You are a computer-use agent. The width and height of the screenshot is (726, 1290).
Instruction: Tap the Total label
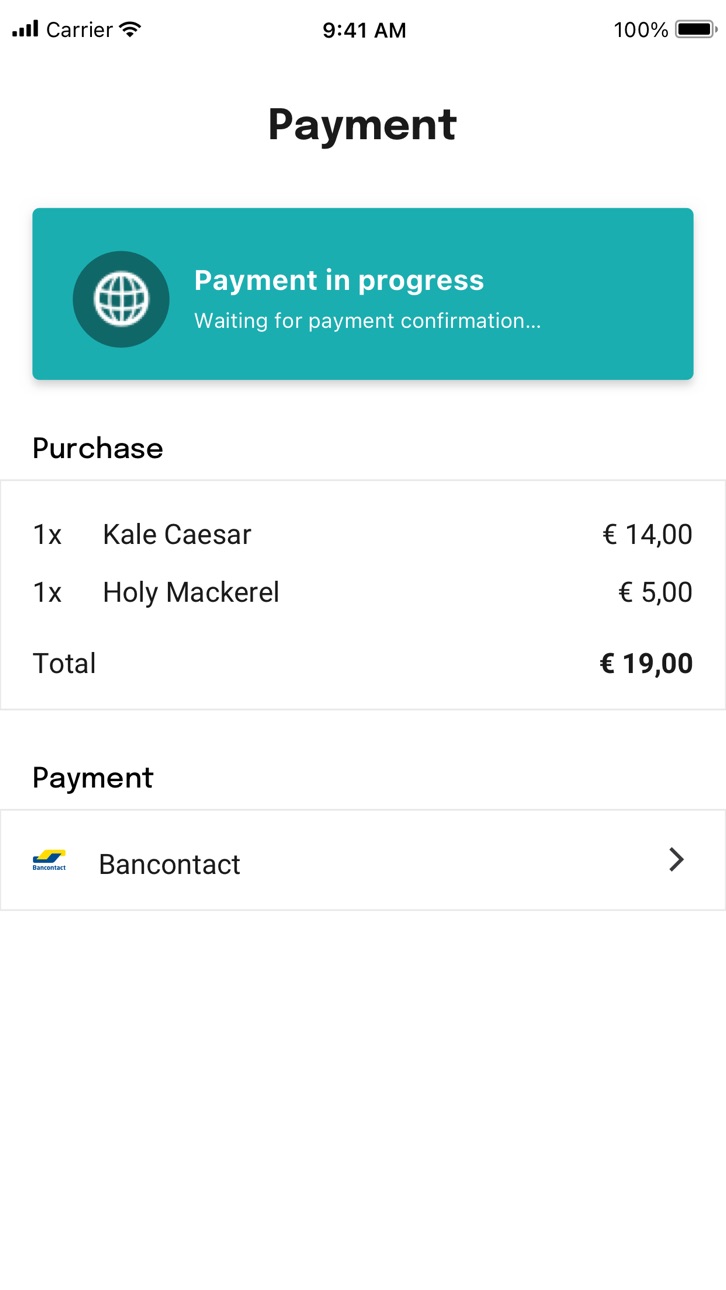pos(64,663)
